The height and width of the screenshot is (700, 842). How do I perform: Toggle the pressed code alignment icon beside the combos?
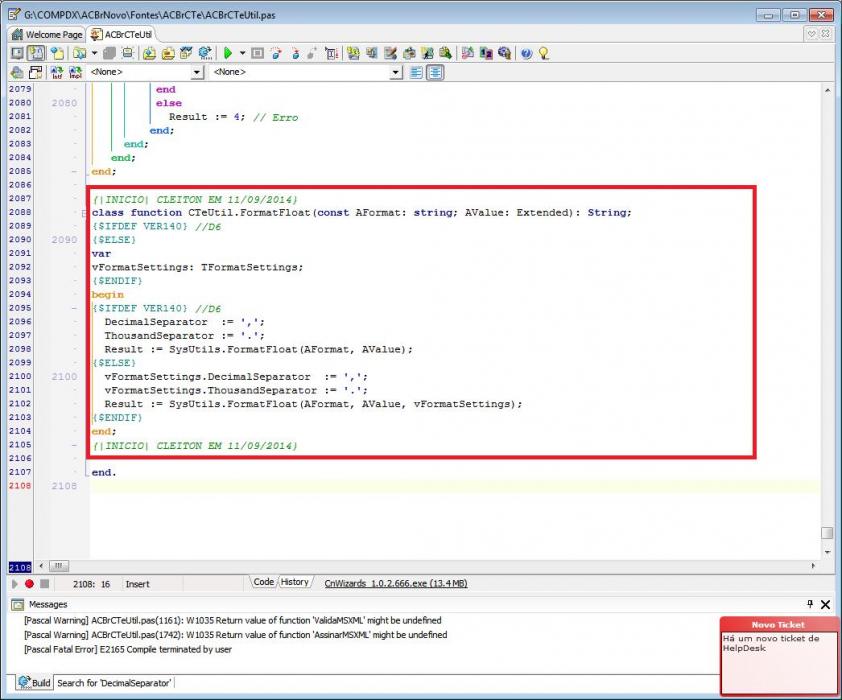[x=435, y=72]
